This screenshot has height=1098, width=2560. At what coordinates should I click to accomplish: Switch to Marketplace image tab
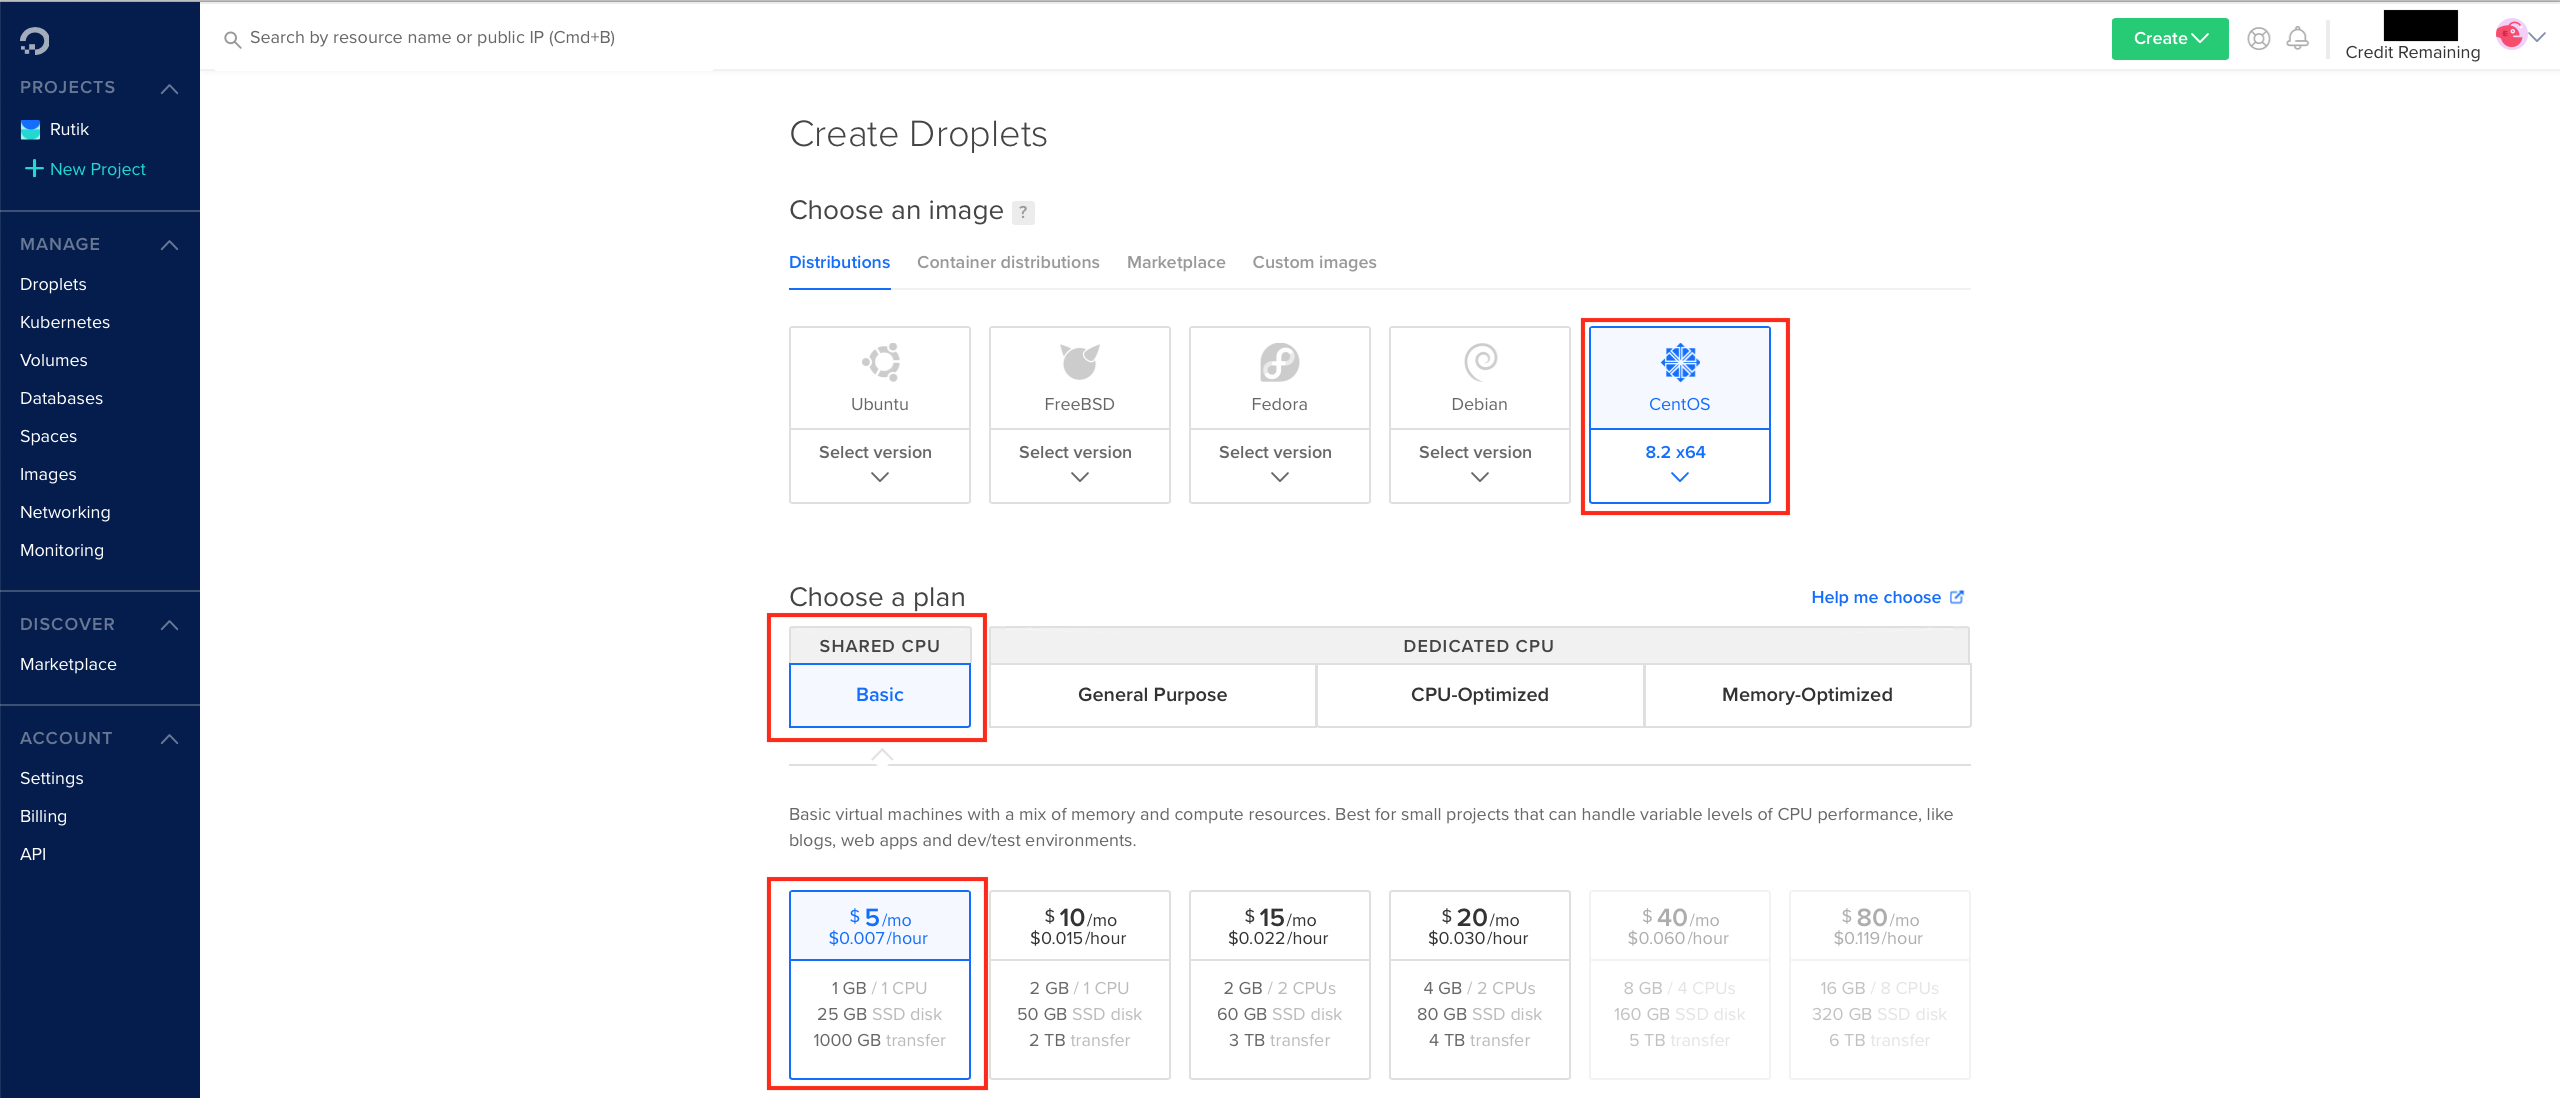pyautogui.click(x=1176, y=262)
